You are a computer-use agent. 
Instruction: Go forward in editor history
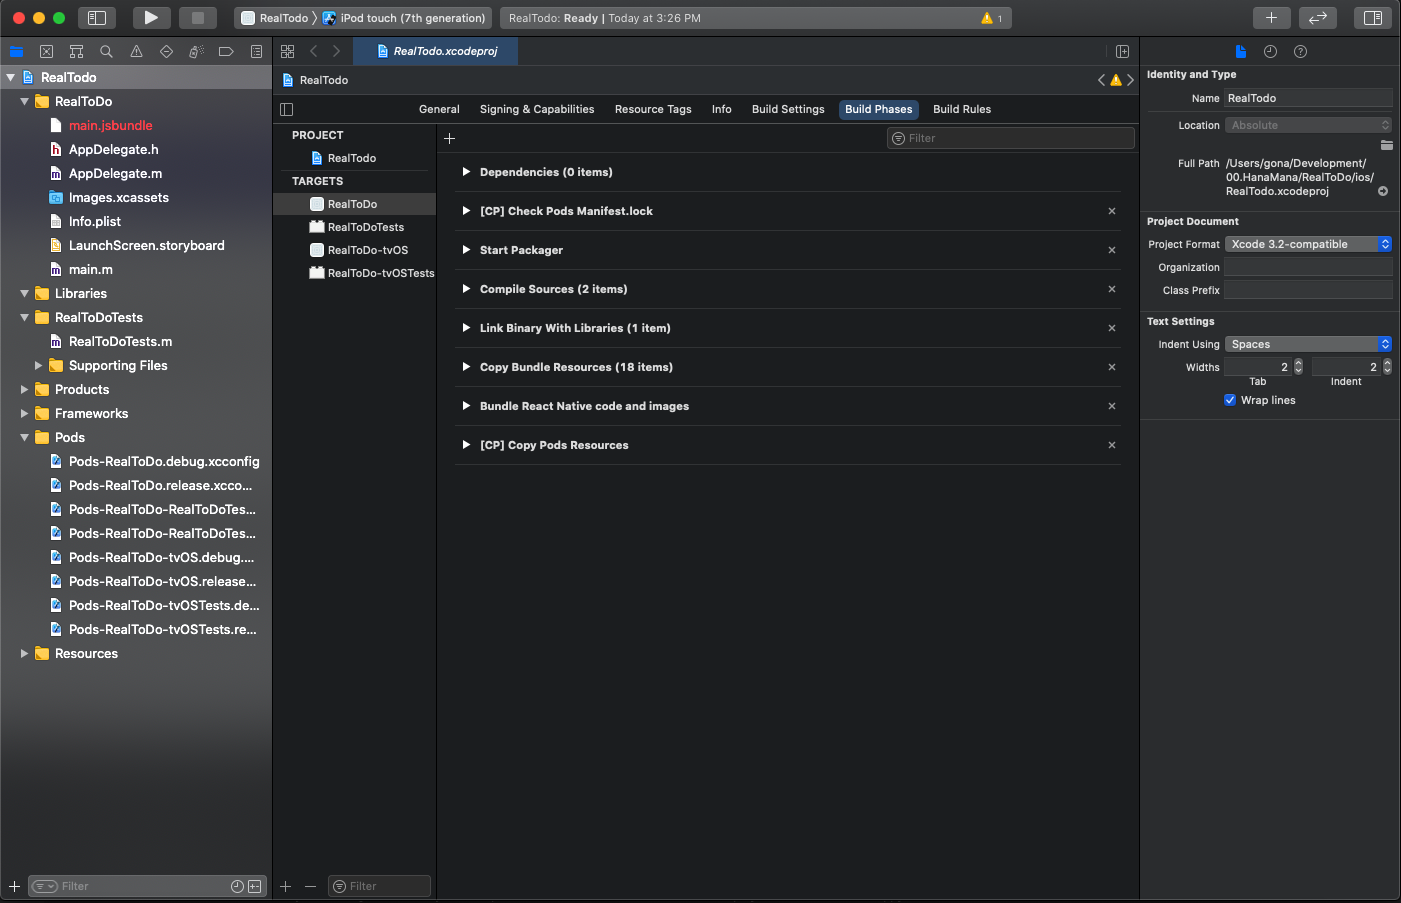[x=336, y=51]
